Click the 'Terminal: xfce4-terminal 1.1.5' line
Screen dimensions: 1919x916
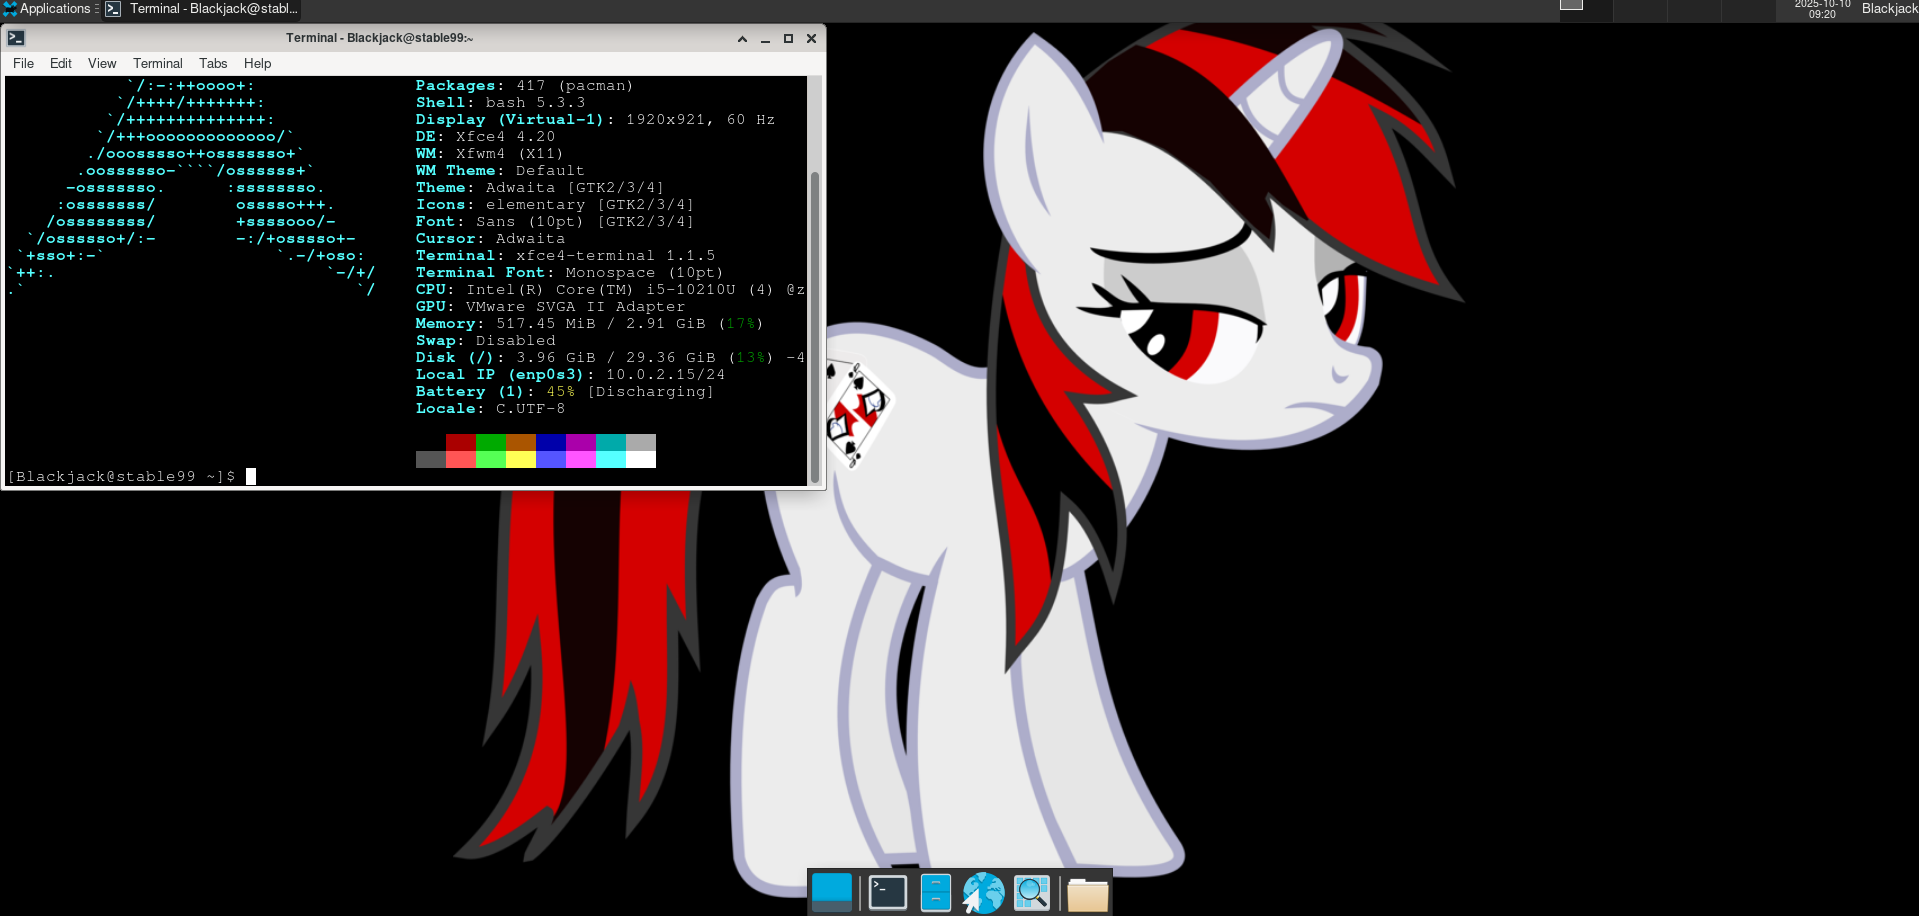point(566,255)
